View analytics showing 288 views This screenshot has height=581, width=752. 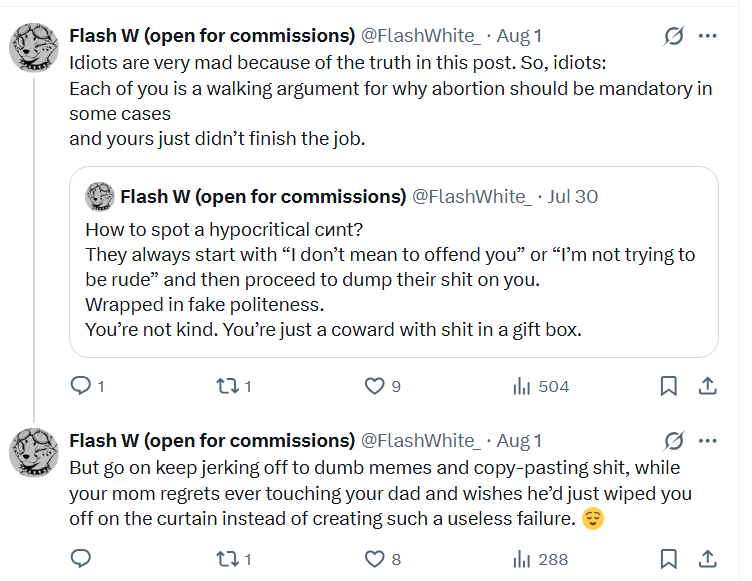pyautogui.click(x=522, y=559)
